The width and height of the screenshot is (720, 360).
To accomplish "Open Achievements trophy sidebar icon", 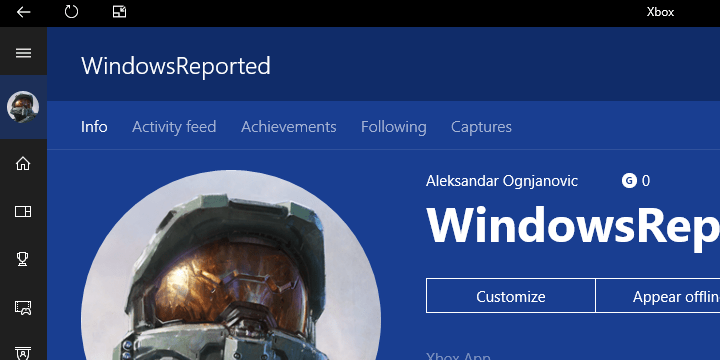I will 22,259.
